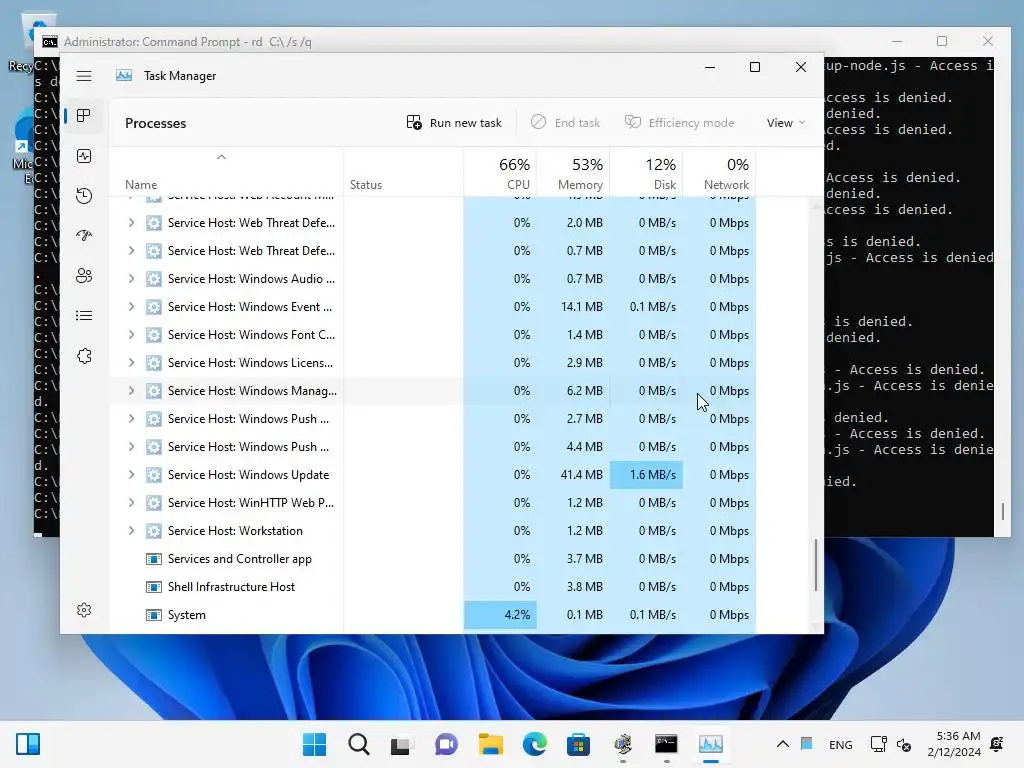This screenshot has height=768, width=1024.
Task: Click Run new task button
Action: [x=454, y=123]
